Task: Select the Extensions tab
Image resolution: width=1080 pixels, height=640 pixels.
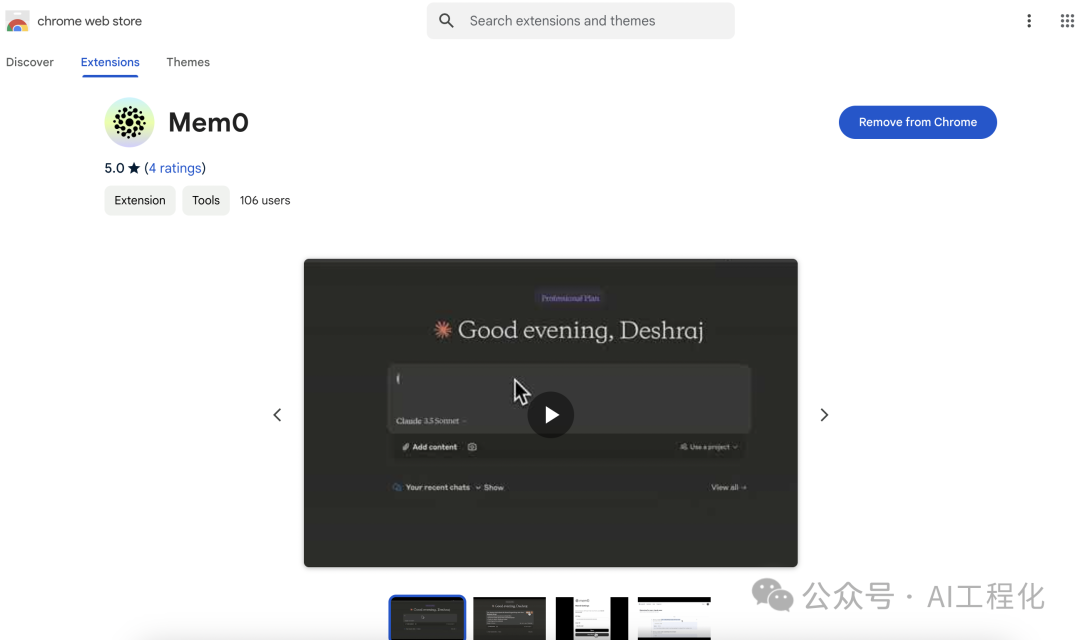Action: click(x=110, y=62)
